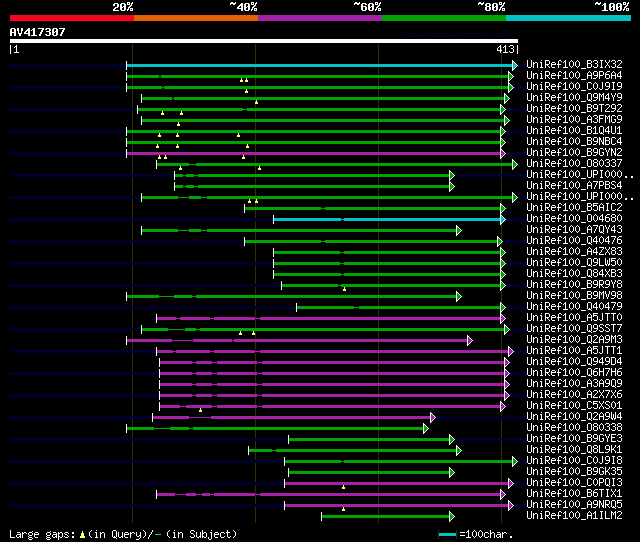Select the UniRef100_B9R9Y8 label
640x542 pixels.
(x=574, y=285)
